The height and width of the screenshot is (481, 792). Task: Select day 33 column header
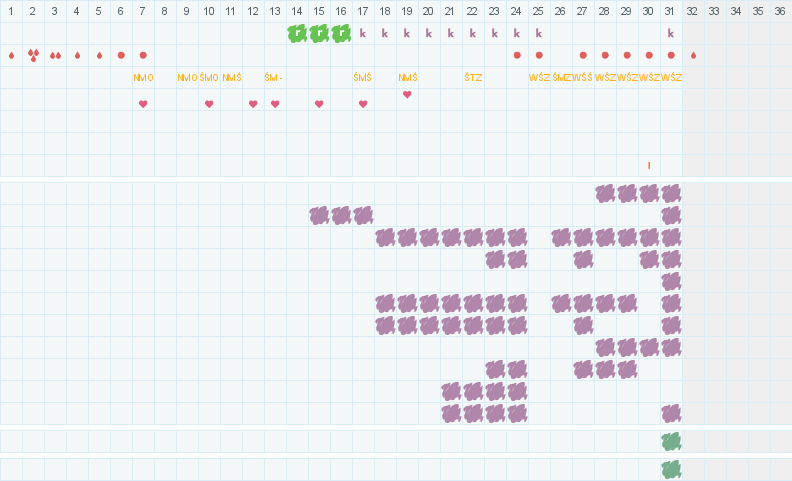click(714, 12)
